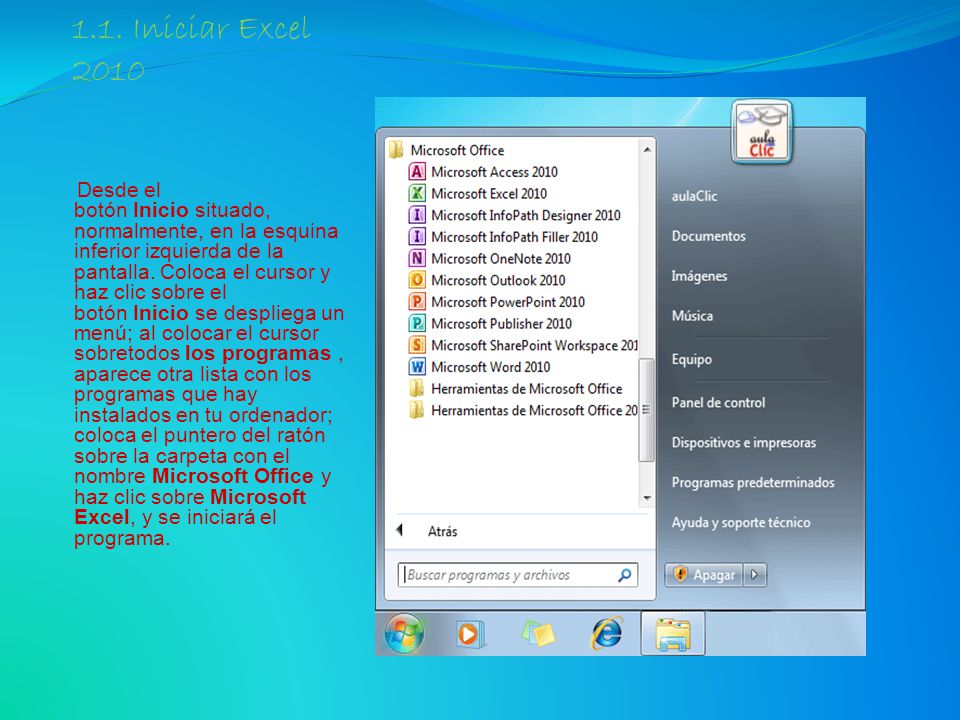
Task: Open Microsoft Publisher 2010 entry
Action: 501,323
